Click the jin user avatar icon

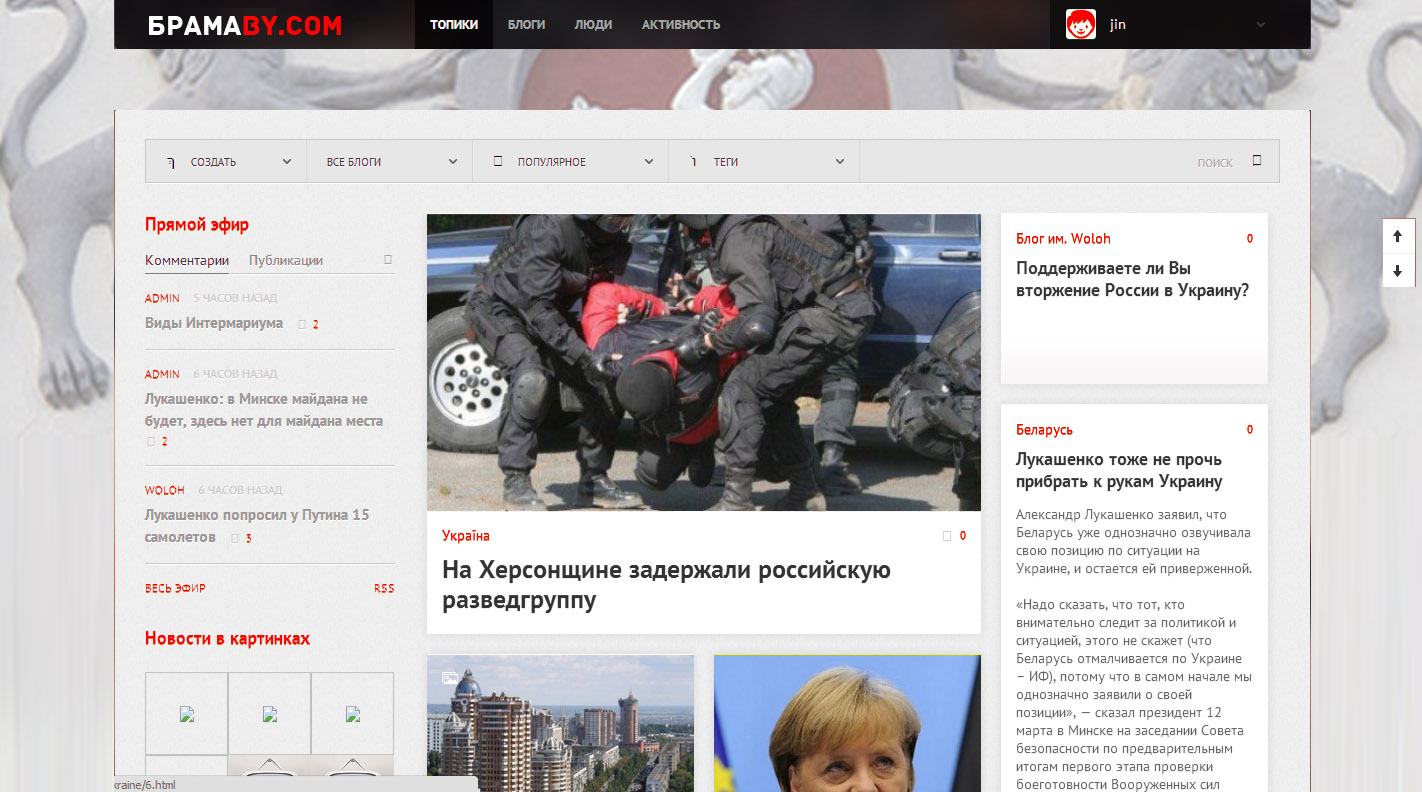(x=1080, y=24)
